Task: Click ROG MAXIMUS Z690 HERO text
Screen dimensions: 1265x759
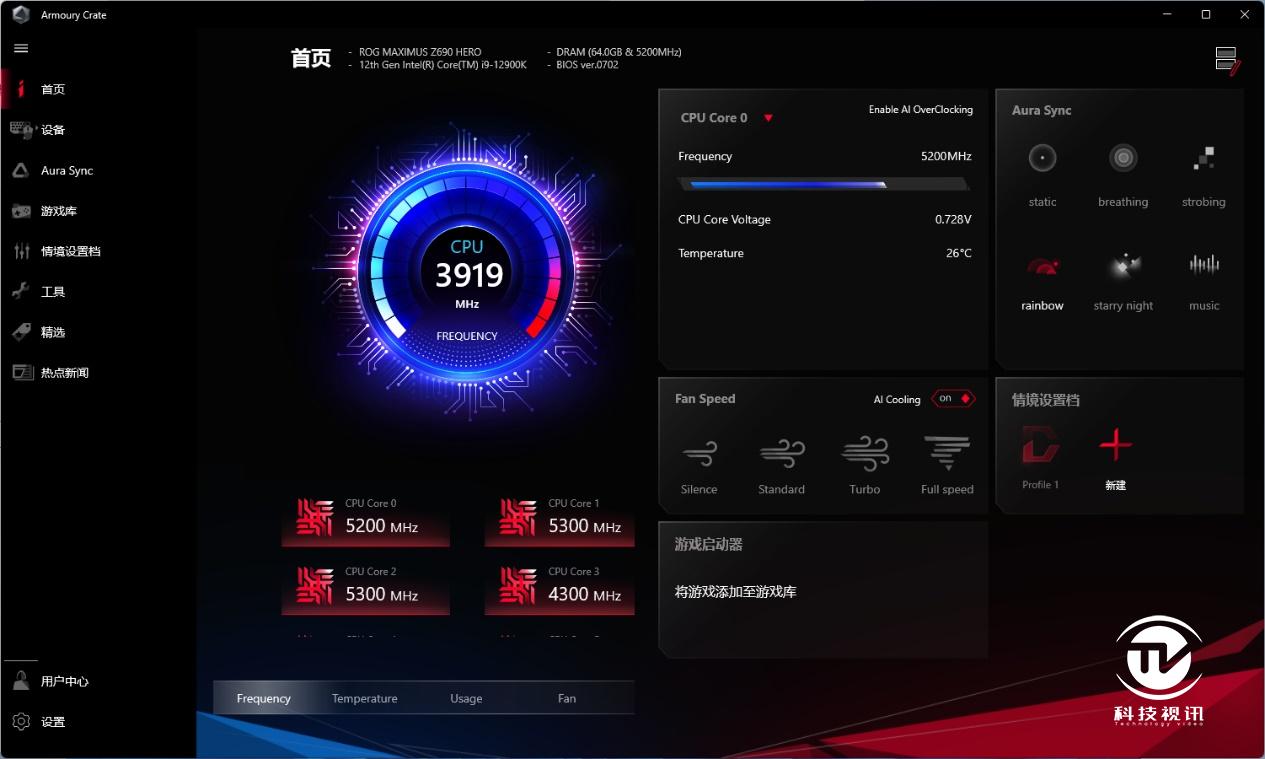Action: [420, 52]
